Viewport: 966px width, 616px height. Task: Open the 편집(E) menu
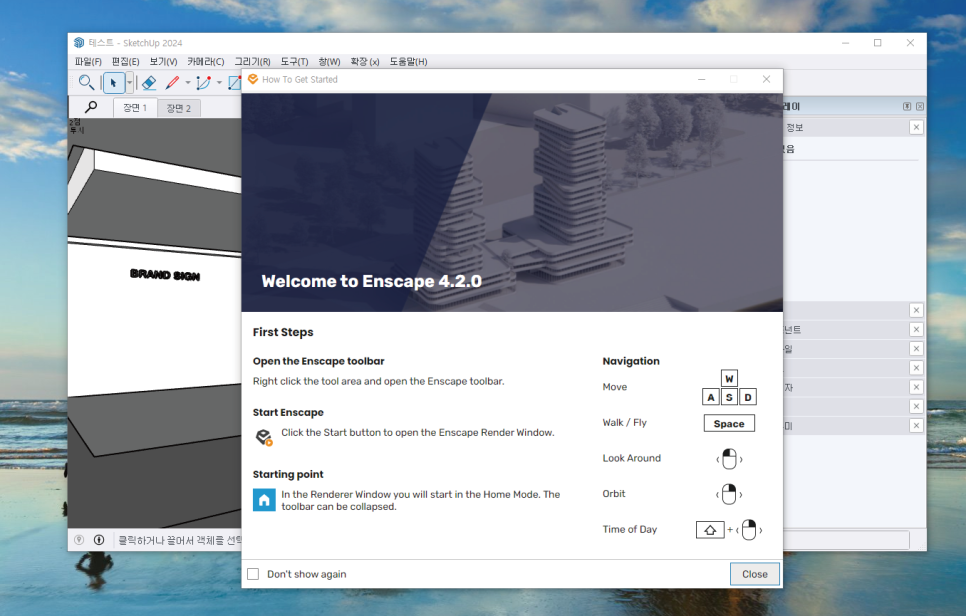click(125, 62)
